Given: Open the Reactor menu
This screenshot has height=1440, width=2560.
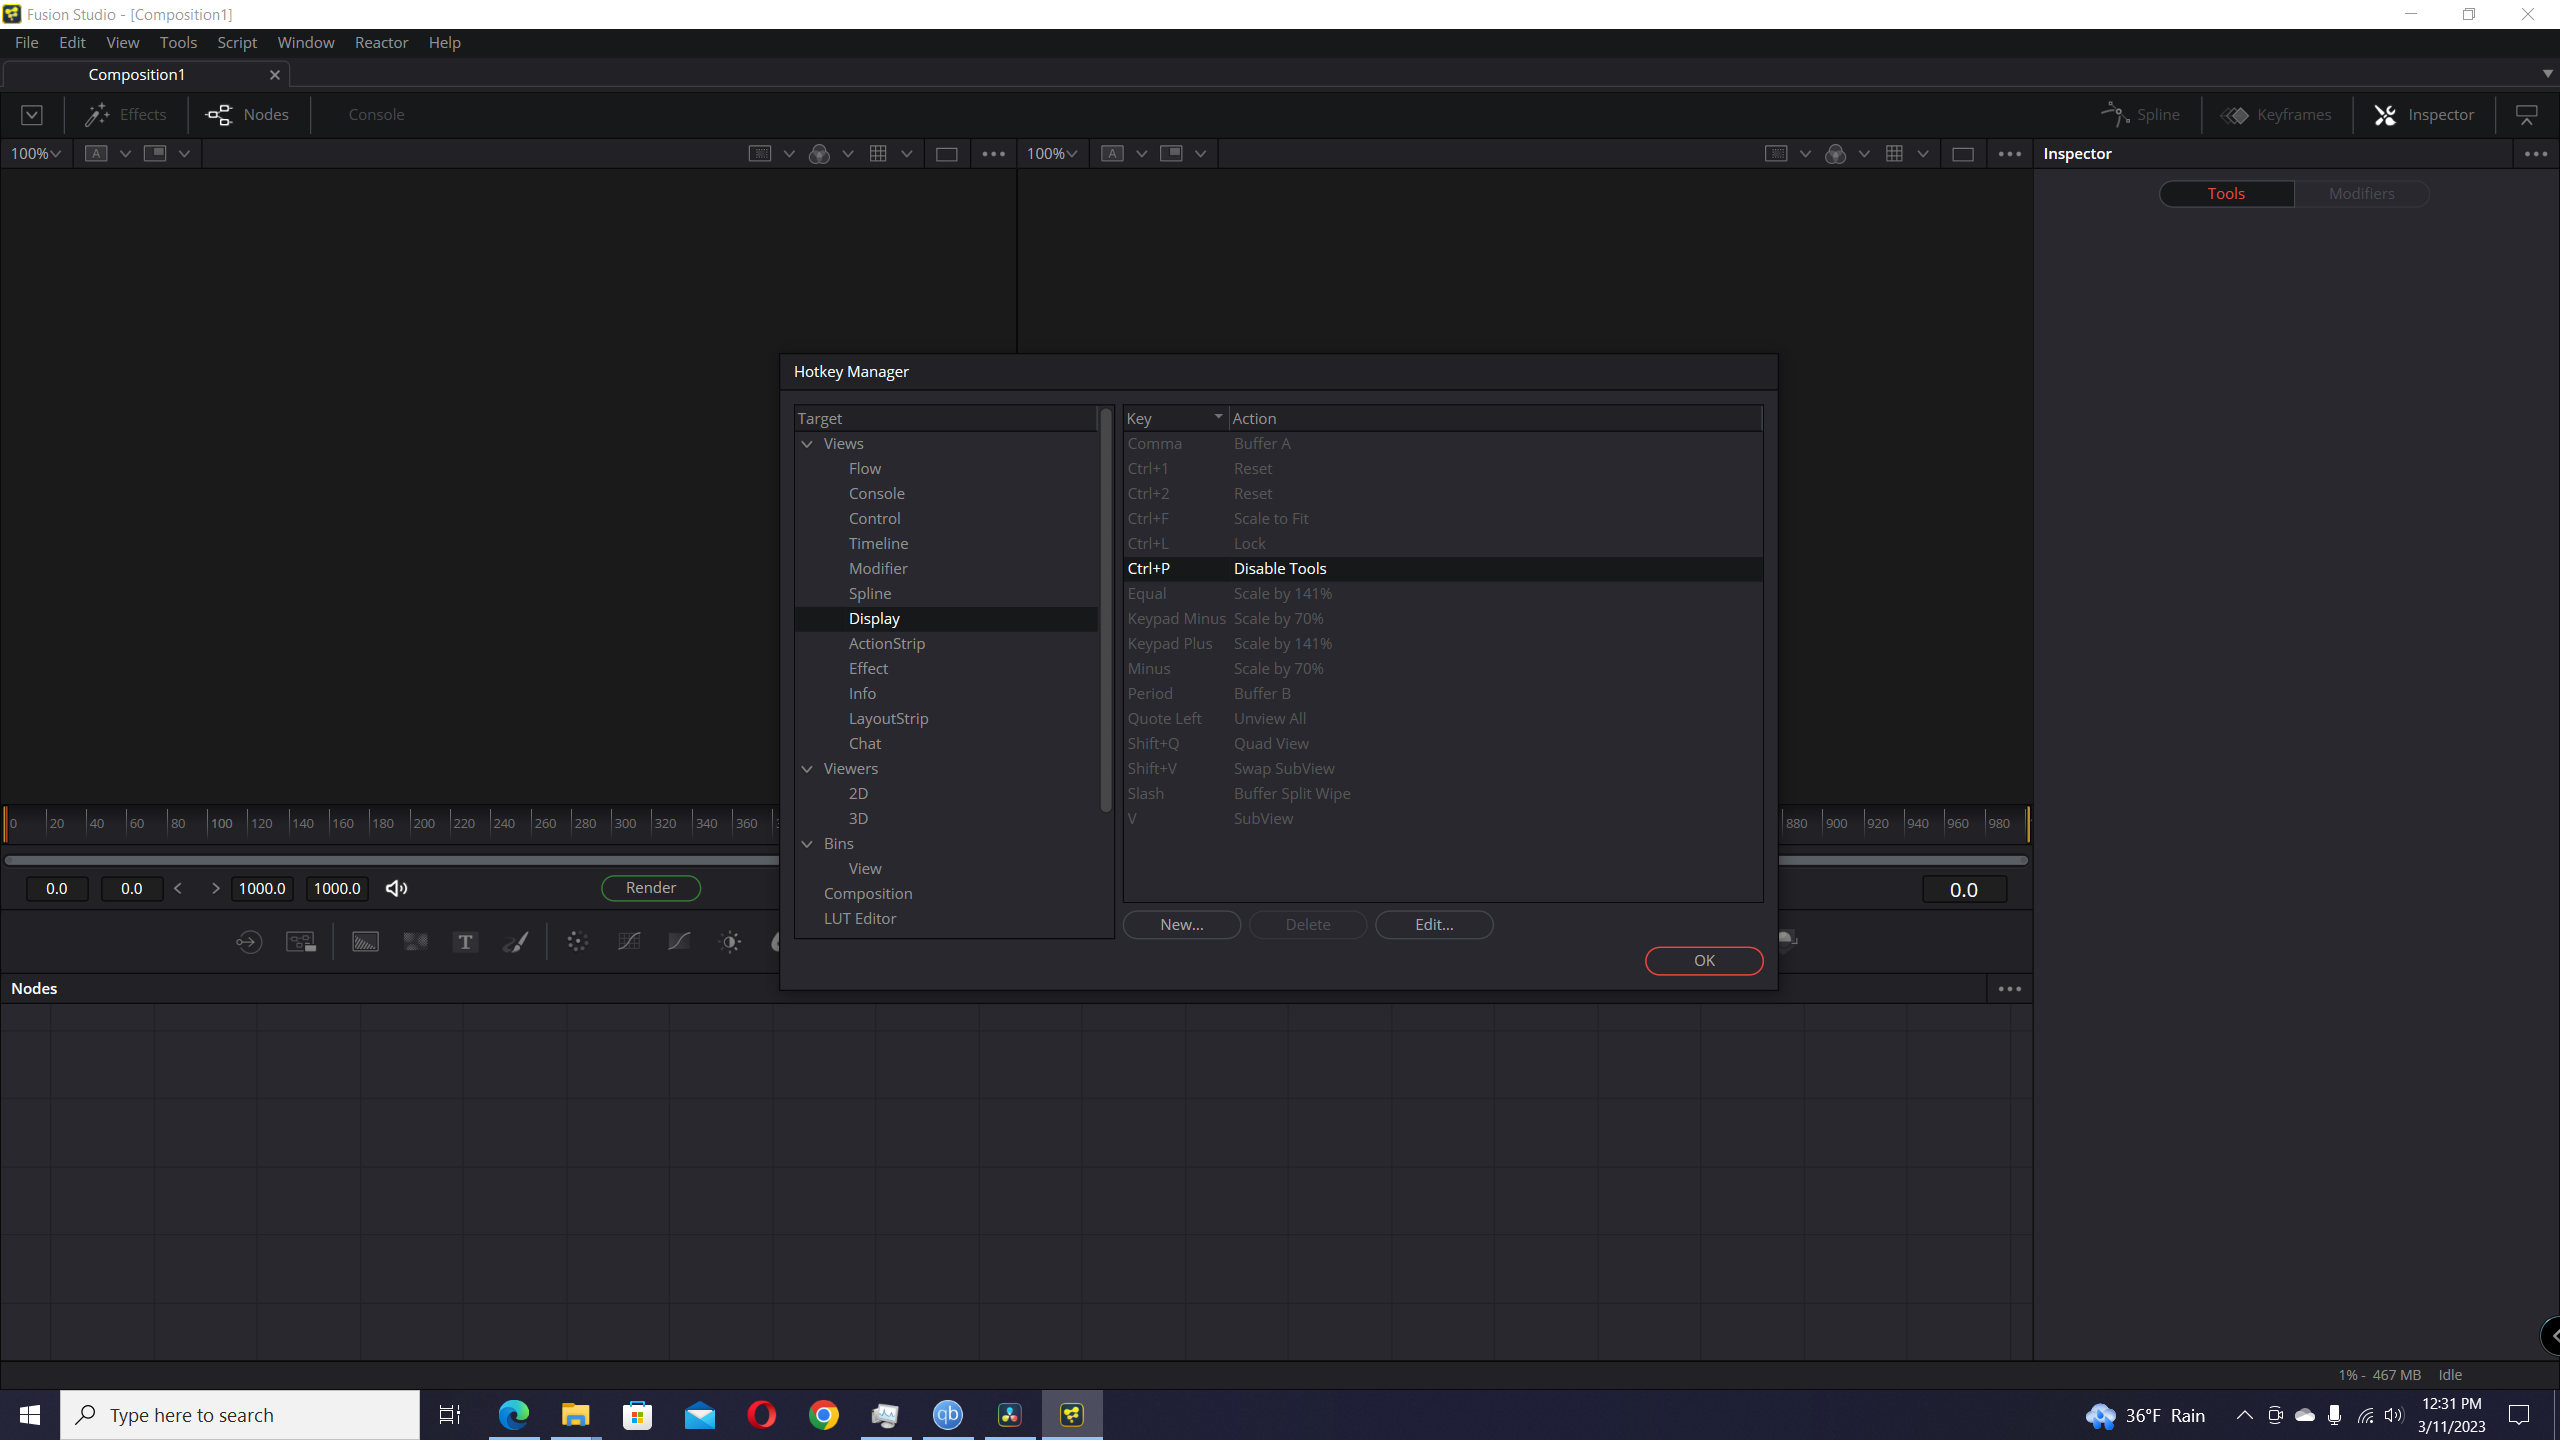Looking at the screenshot, I should click(x=381, y=42).
